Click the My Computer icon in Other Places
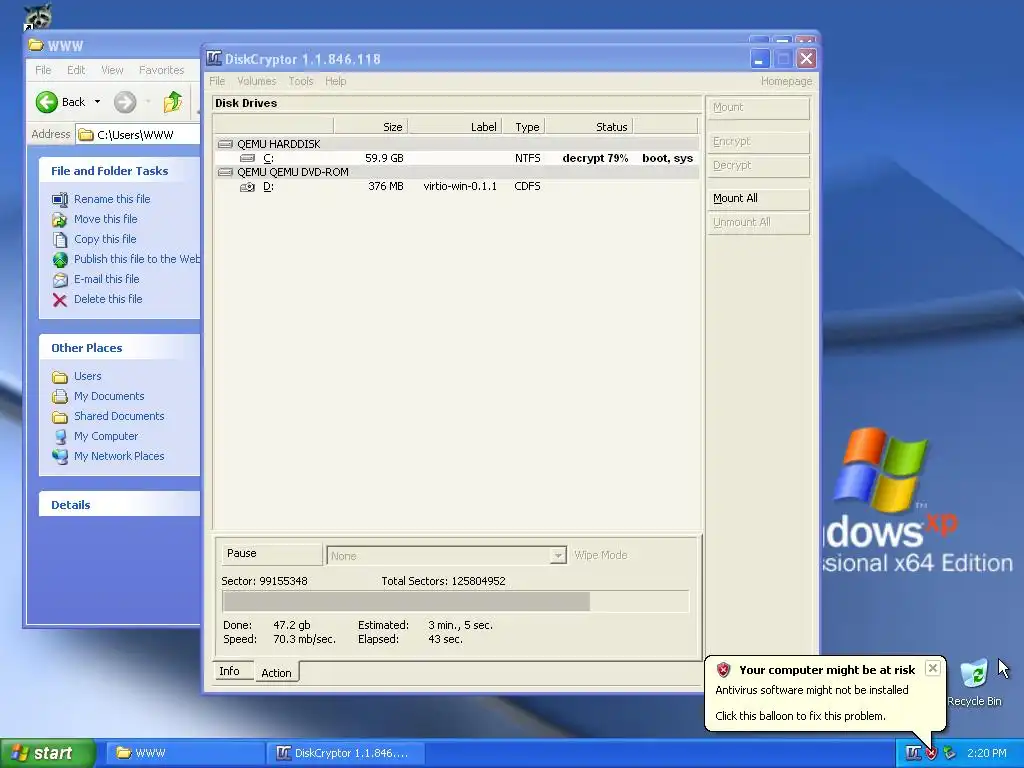The image size is (1024, 768). point(60,436)
